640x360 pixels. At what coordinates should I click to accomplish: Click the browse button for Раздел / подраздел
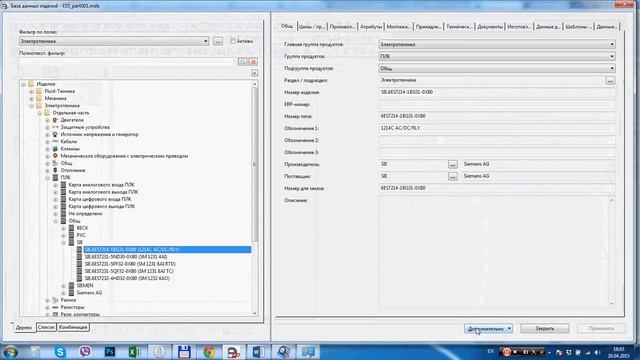point(610,81)
